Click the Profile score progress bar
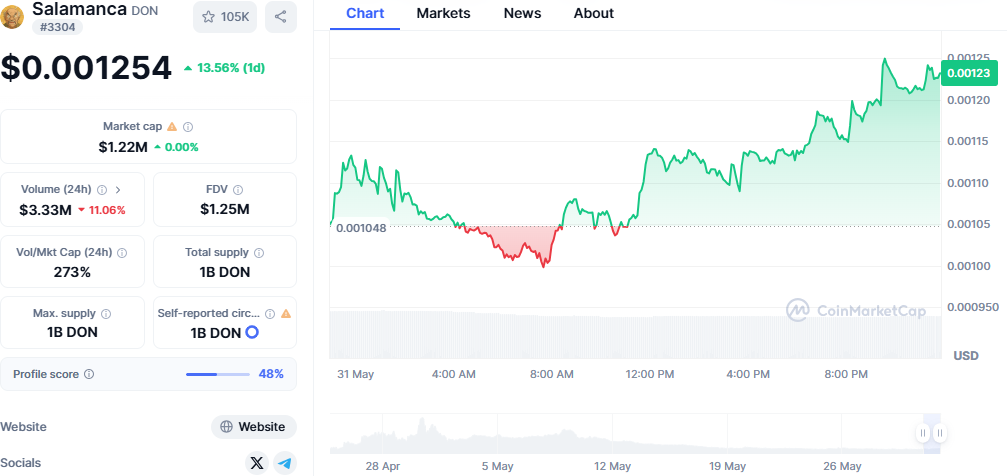Image resolution: width=1007 pixels, height=476 pixels. click(217, 374)
